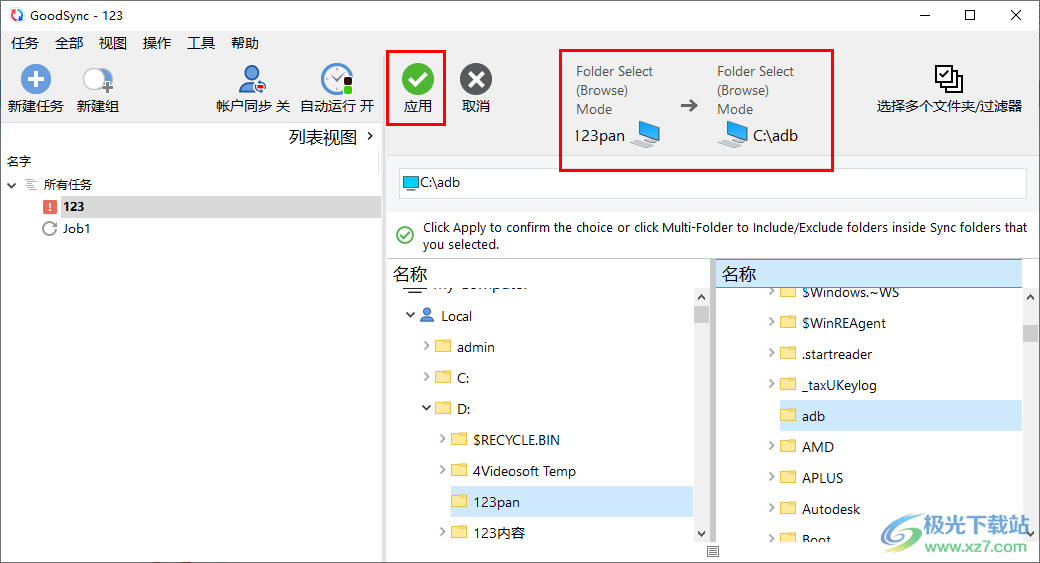Image resolution: width=1040 pixels, height=563 pixels.
Task: Click the red error icon of job 123
Action: pyautogui.click(x=50, y=207)
